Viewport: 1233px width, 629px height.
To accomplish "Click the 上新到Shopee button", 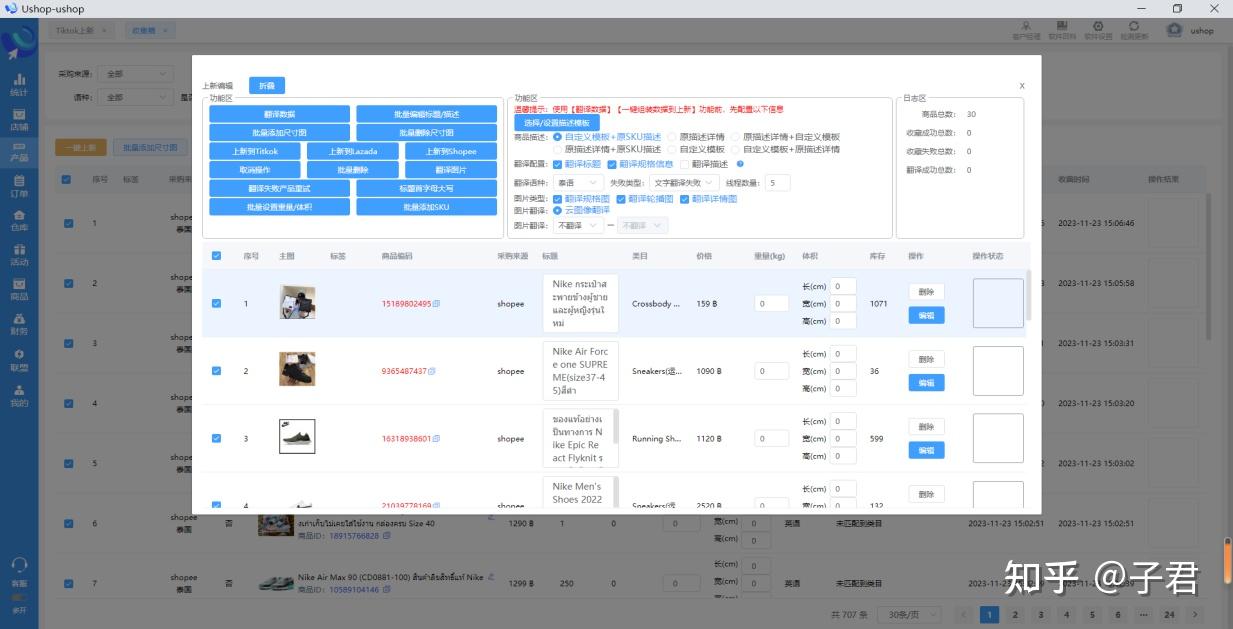I will click(x=451, y=152).
